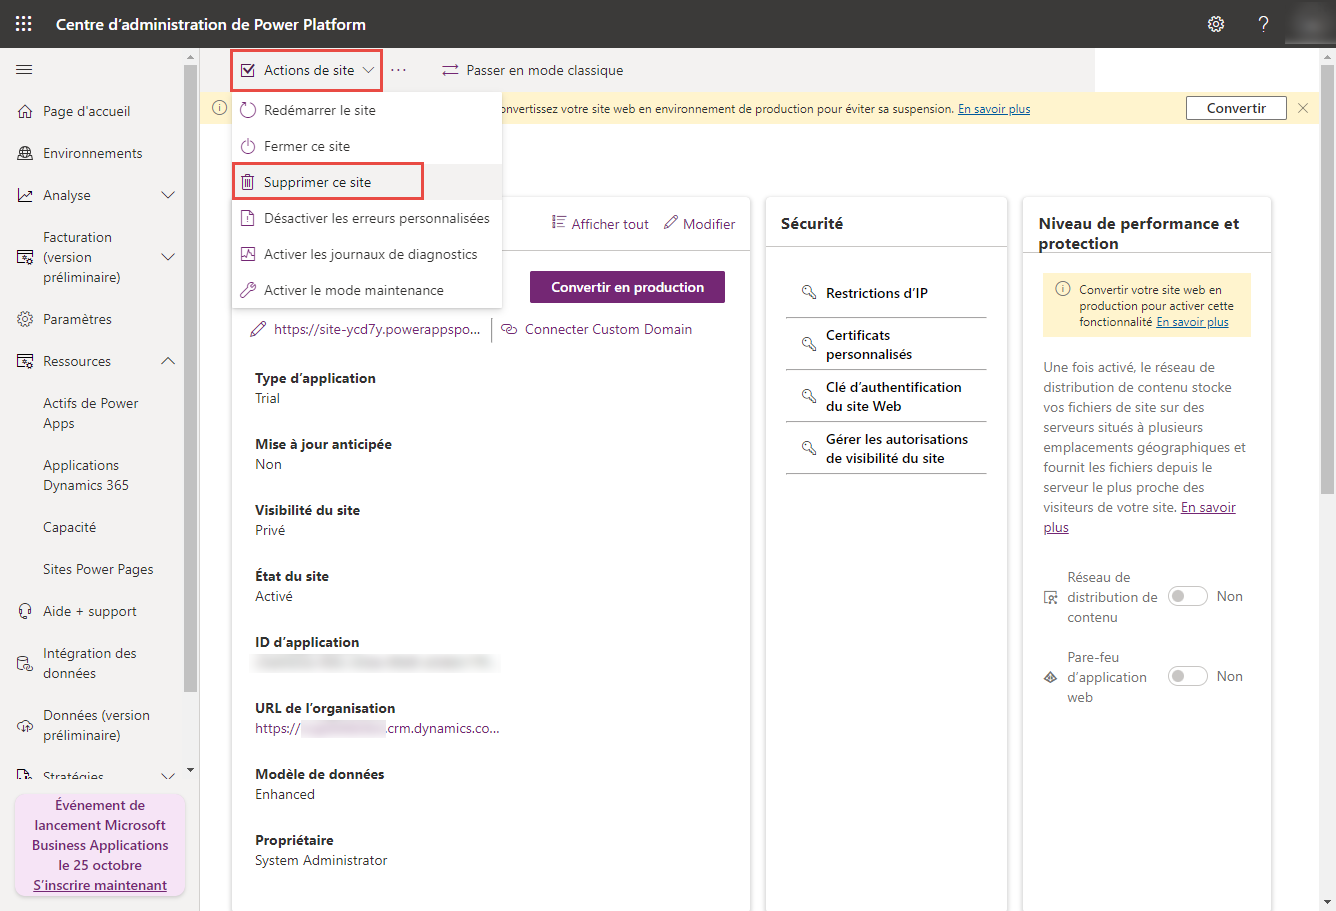Screen dimensions: 1336x911
Task: Select Supprimer ce site menu item
Action: click(x=367, y=182)
